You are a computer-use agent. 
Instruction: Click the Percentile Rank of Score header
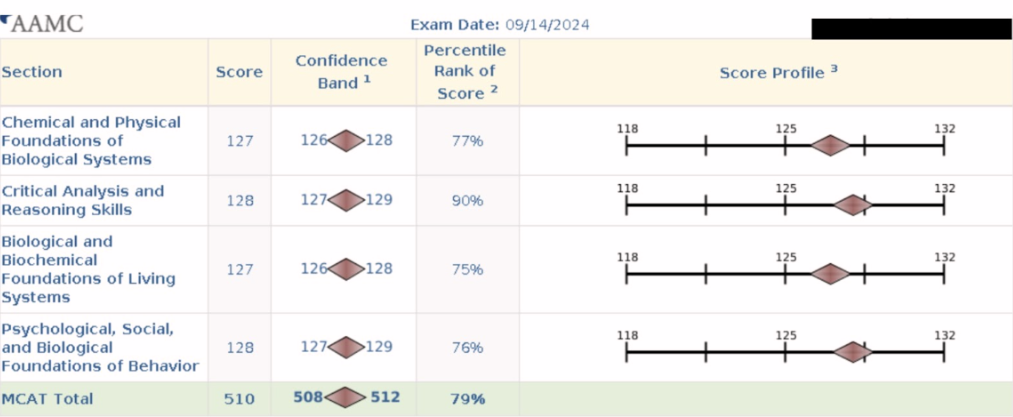click(466, 72)
